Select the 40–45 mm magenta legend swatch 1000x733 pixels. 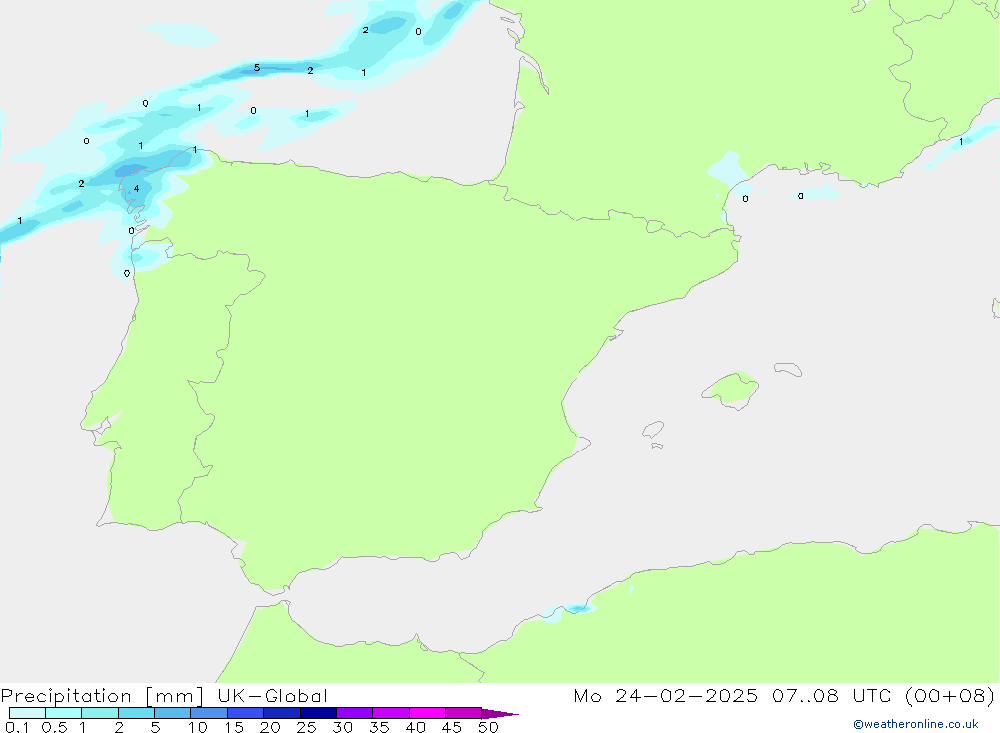click(427, 713)
